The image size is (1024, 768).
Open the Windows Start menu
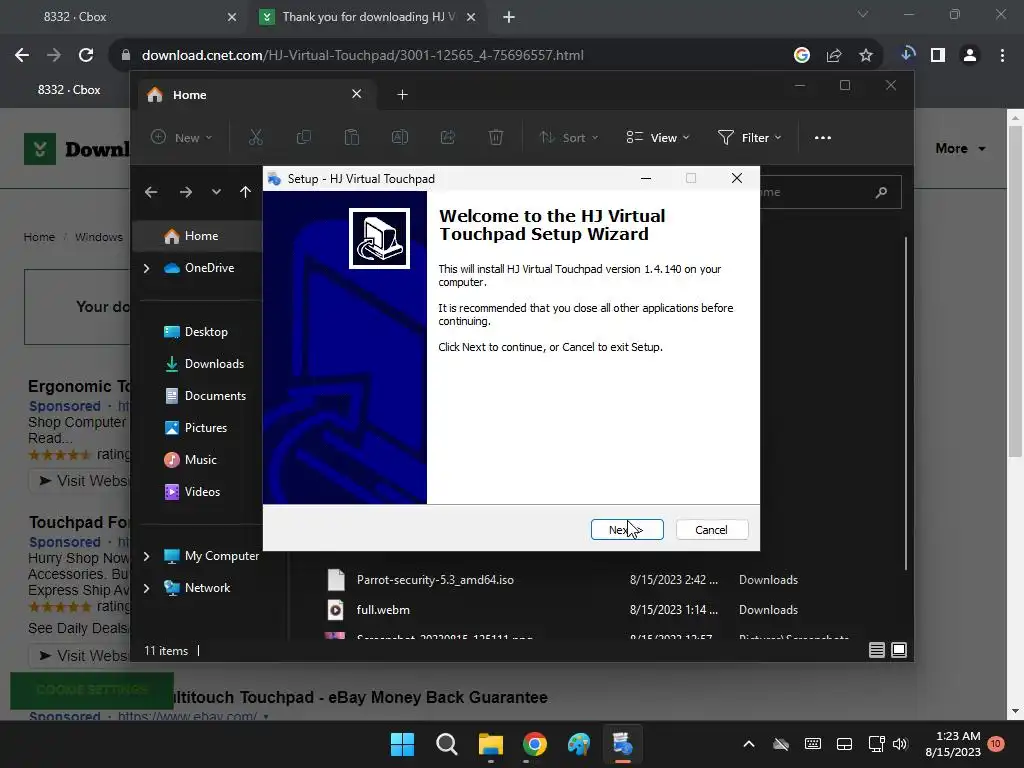click(x=402, y=744)
